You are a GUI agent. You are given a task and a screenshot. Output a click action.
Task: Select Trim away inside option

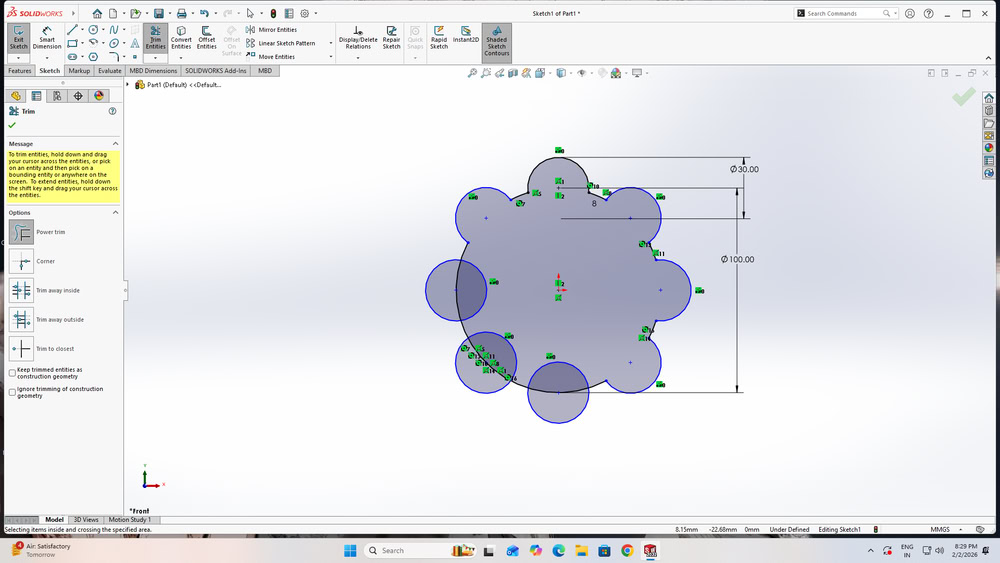[x=21, y=291]
